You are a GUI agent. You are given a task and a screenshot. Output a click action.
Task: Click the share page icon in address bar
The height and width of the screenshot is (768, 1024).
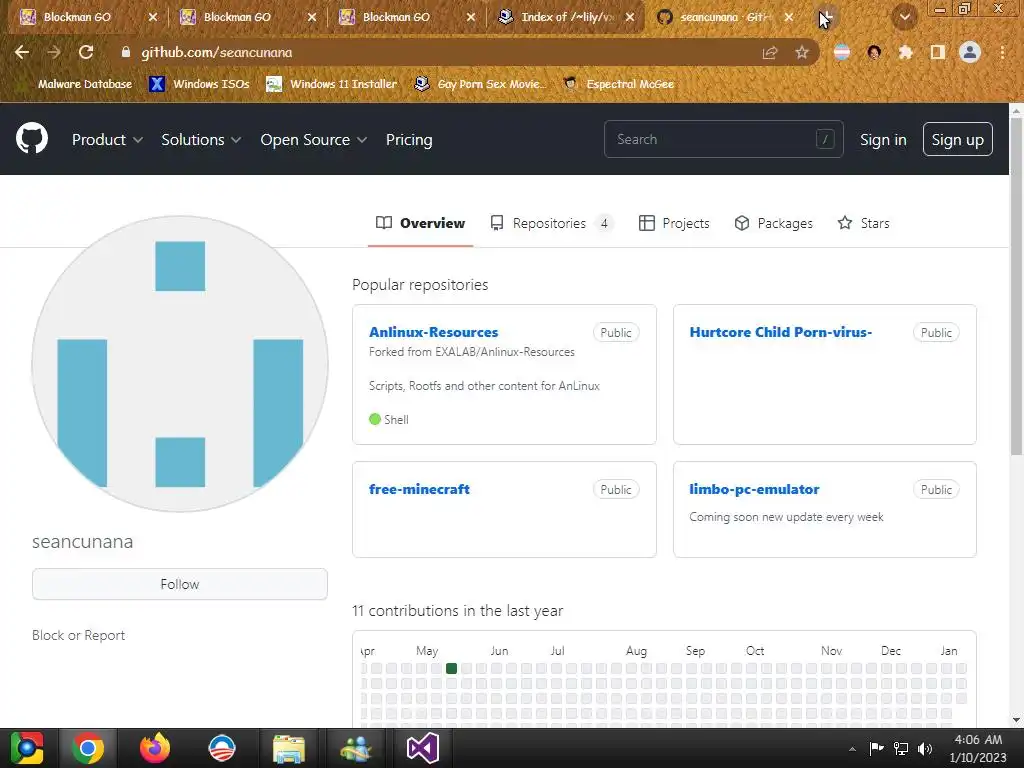click(x=770, y=52)
